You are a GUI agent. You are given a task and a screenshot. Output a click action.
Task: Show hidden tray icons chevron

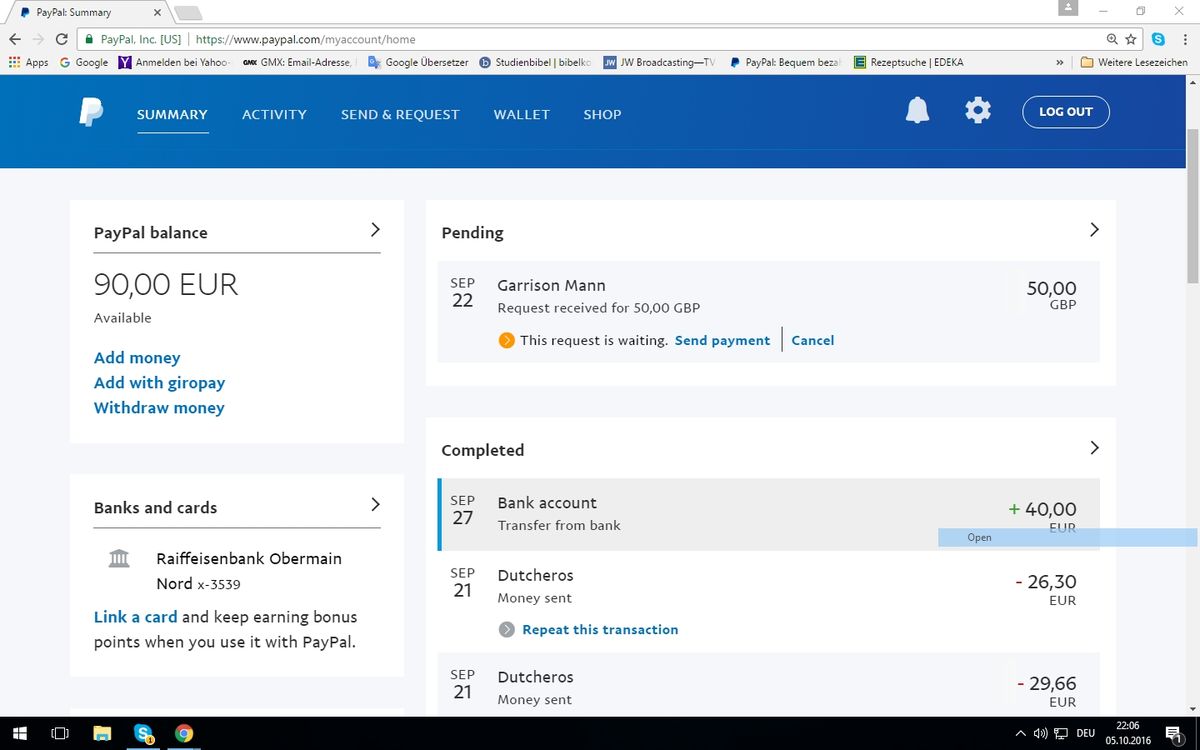click(1020, 733)
